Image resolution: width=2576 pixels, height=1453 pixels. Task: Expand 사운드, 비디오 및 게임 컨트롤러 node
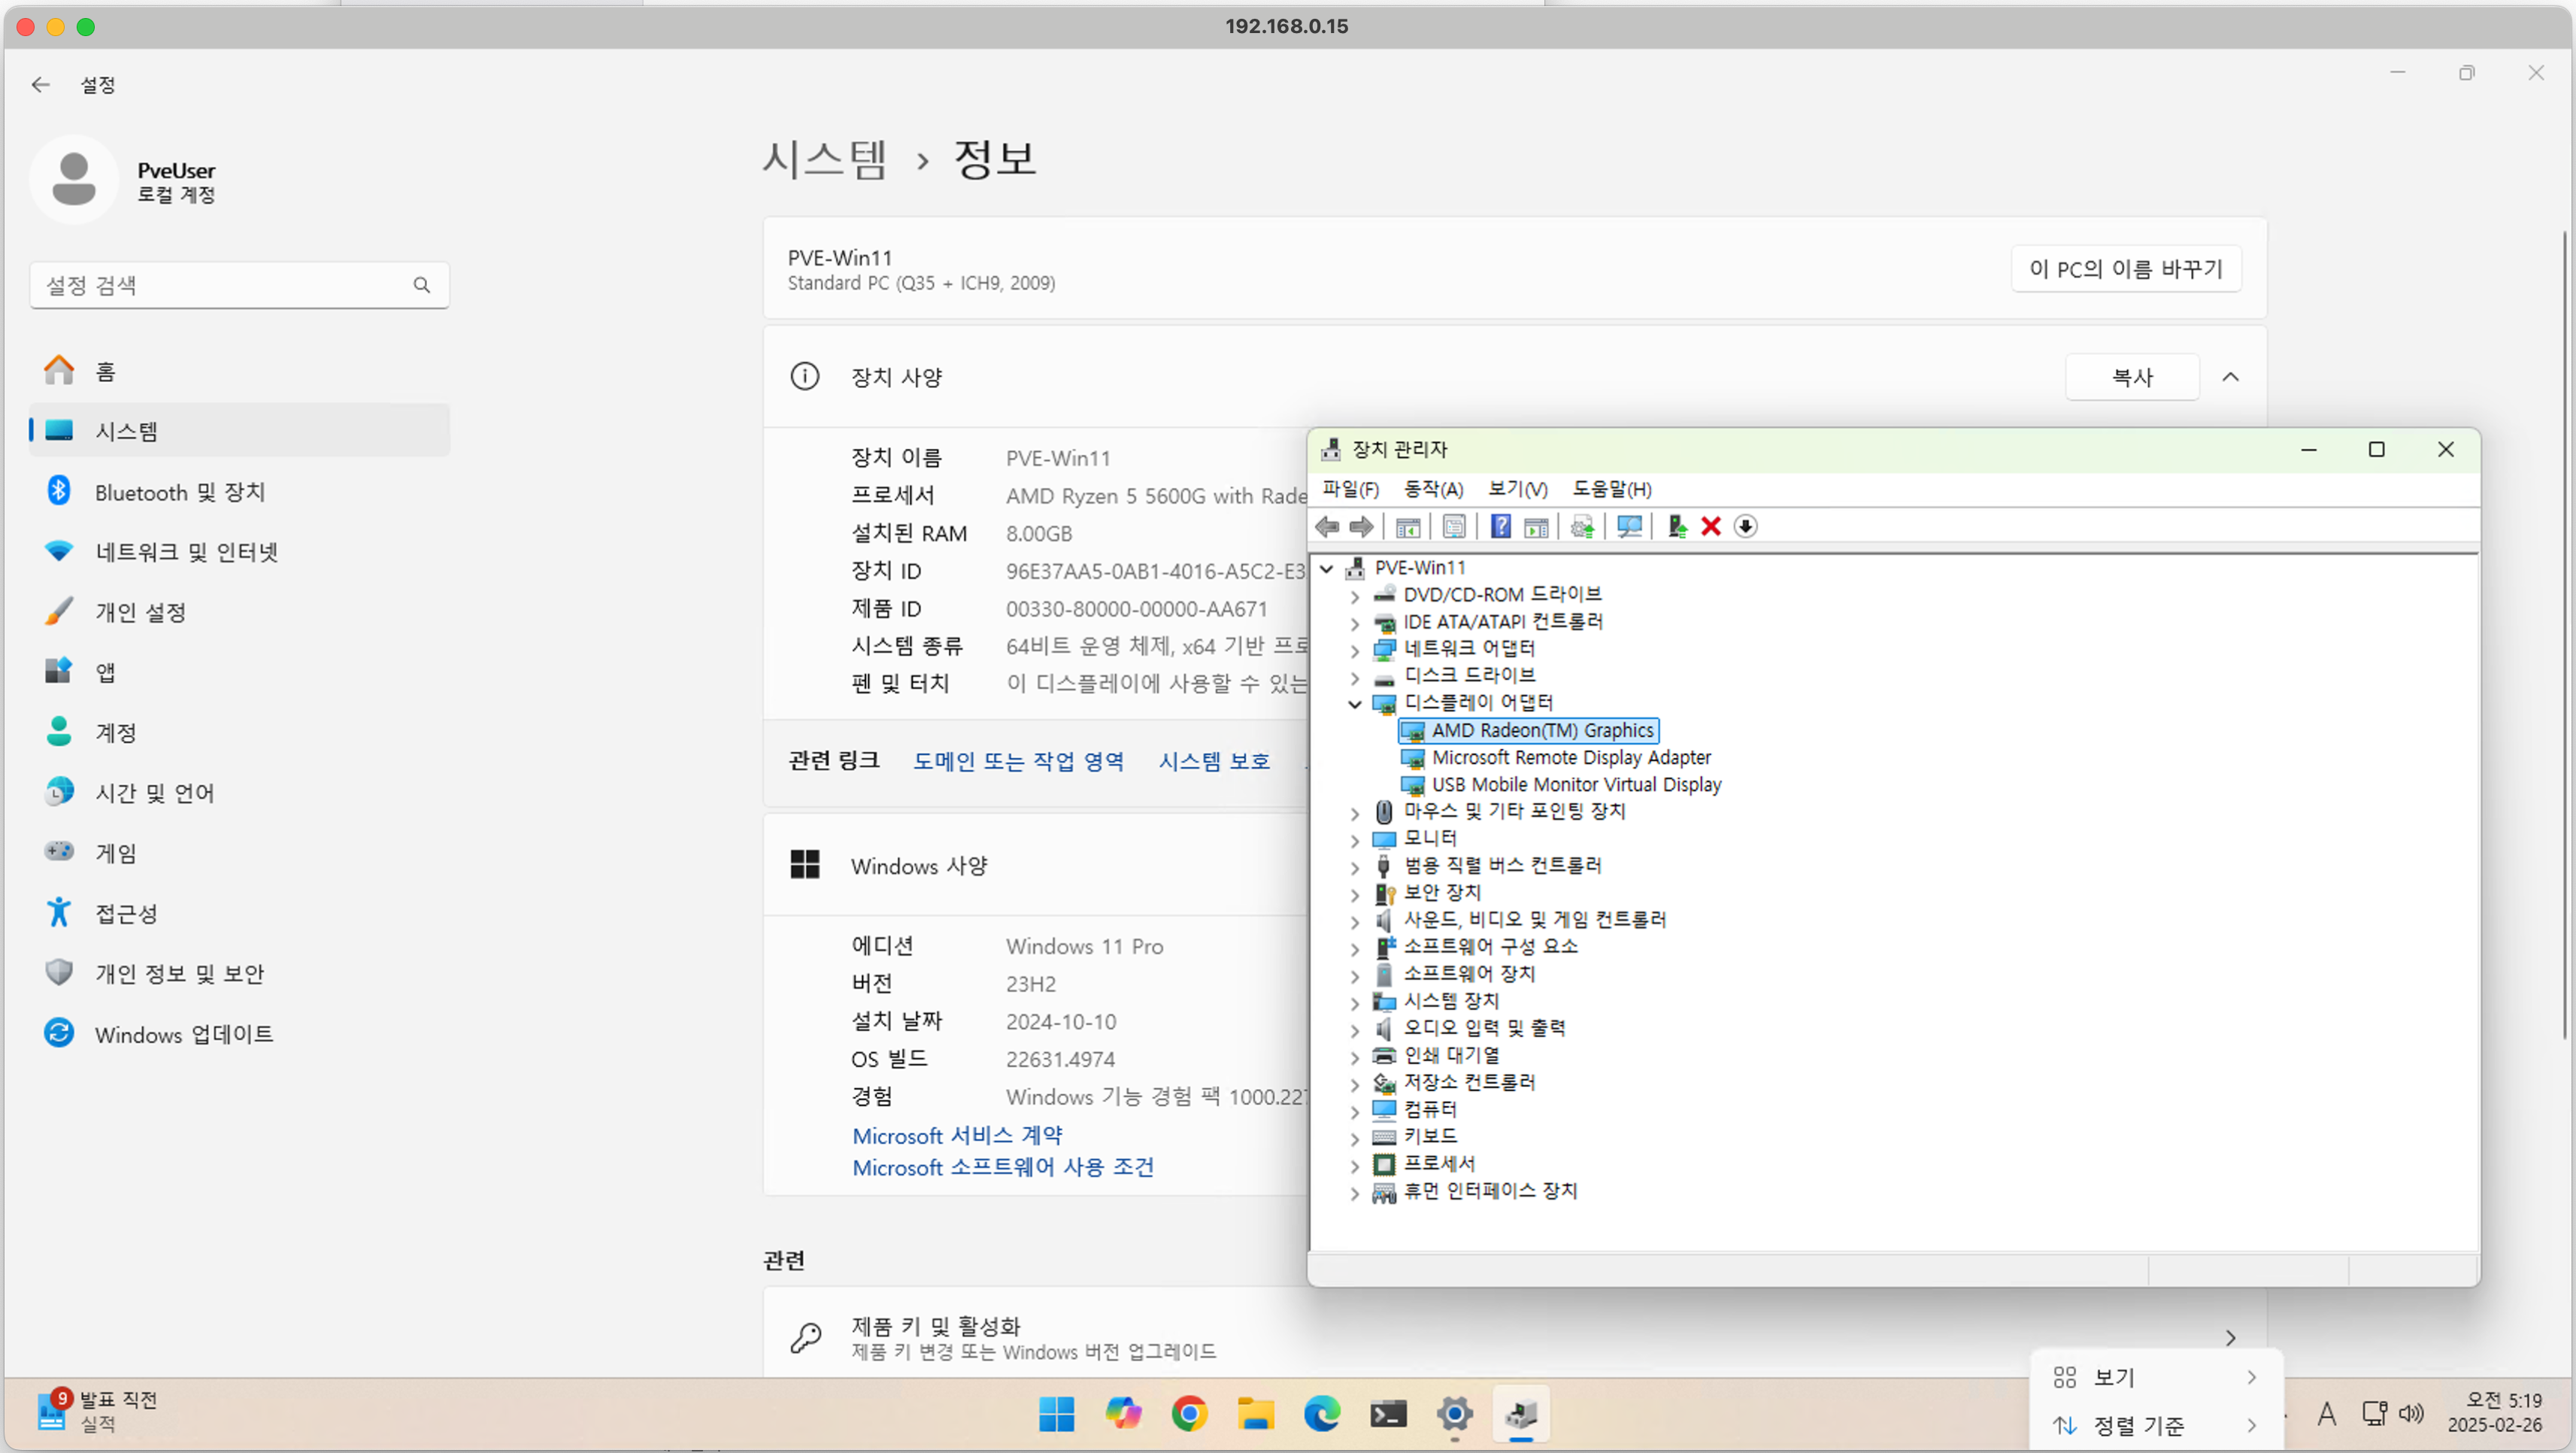click(1355, 921)
